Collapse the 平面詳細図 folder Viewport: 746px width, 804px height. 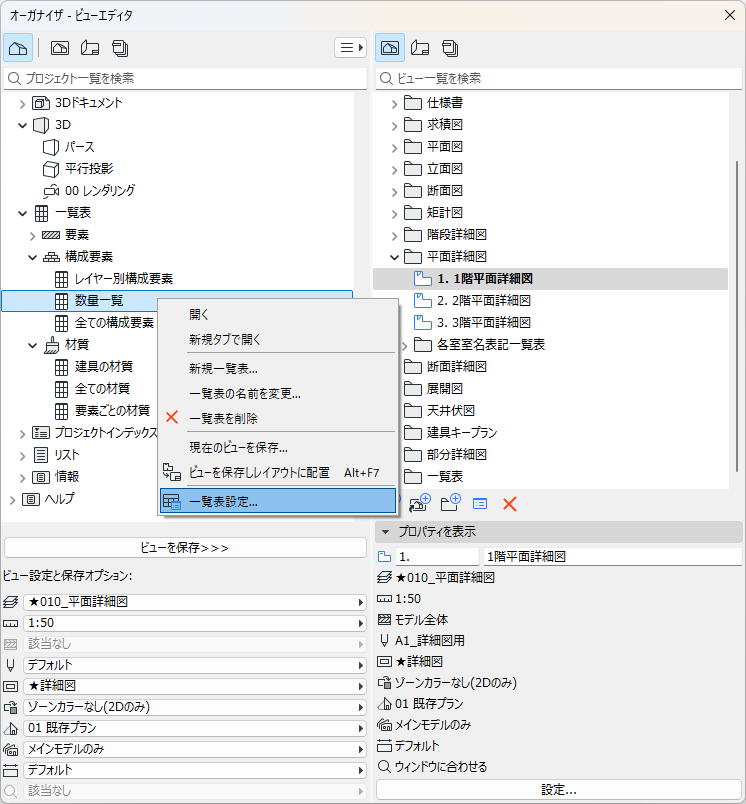[394, 257]
